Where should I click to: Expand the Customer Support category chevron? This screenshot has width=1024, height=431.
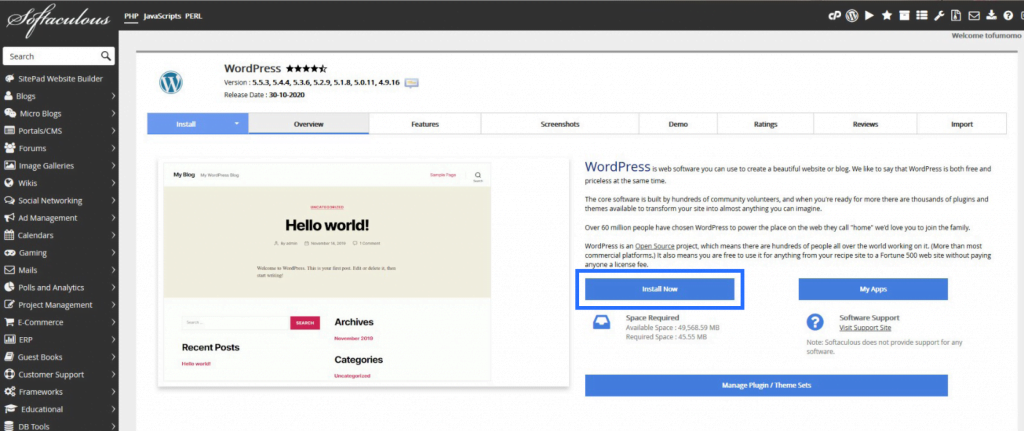click(114, 375)
